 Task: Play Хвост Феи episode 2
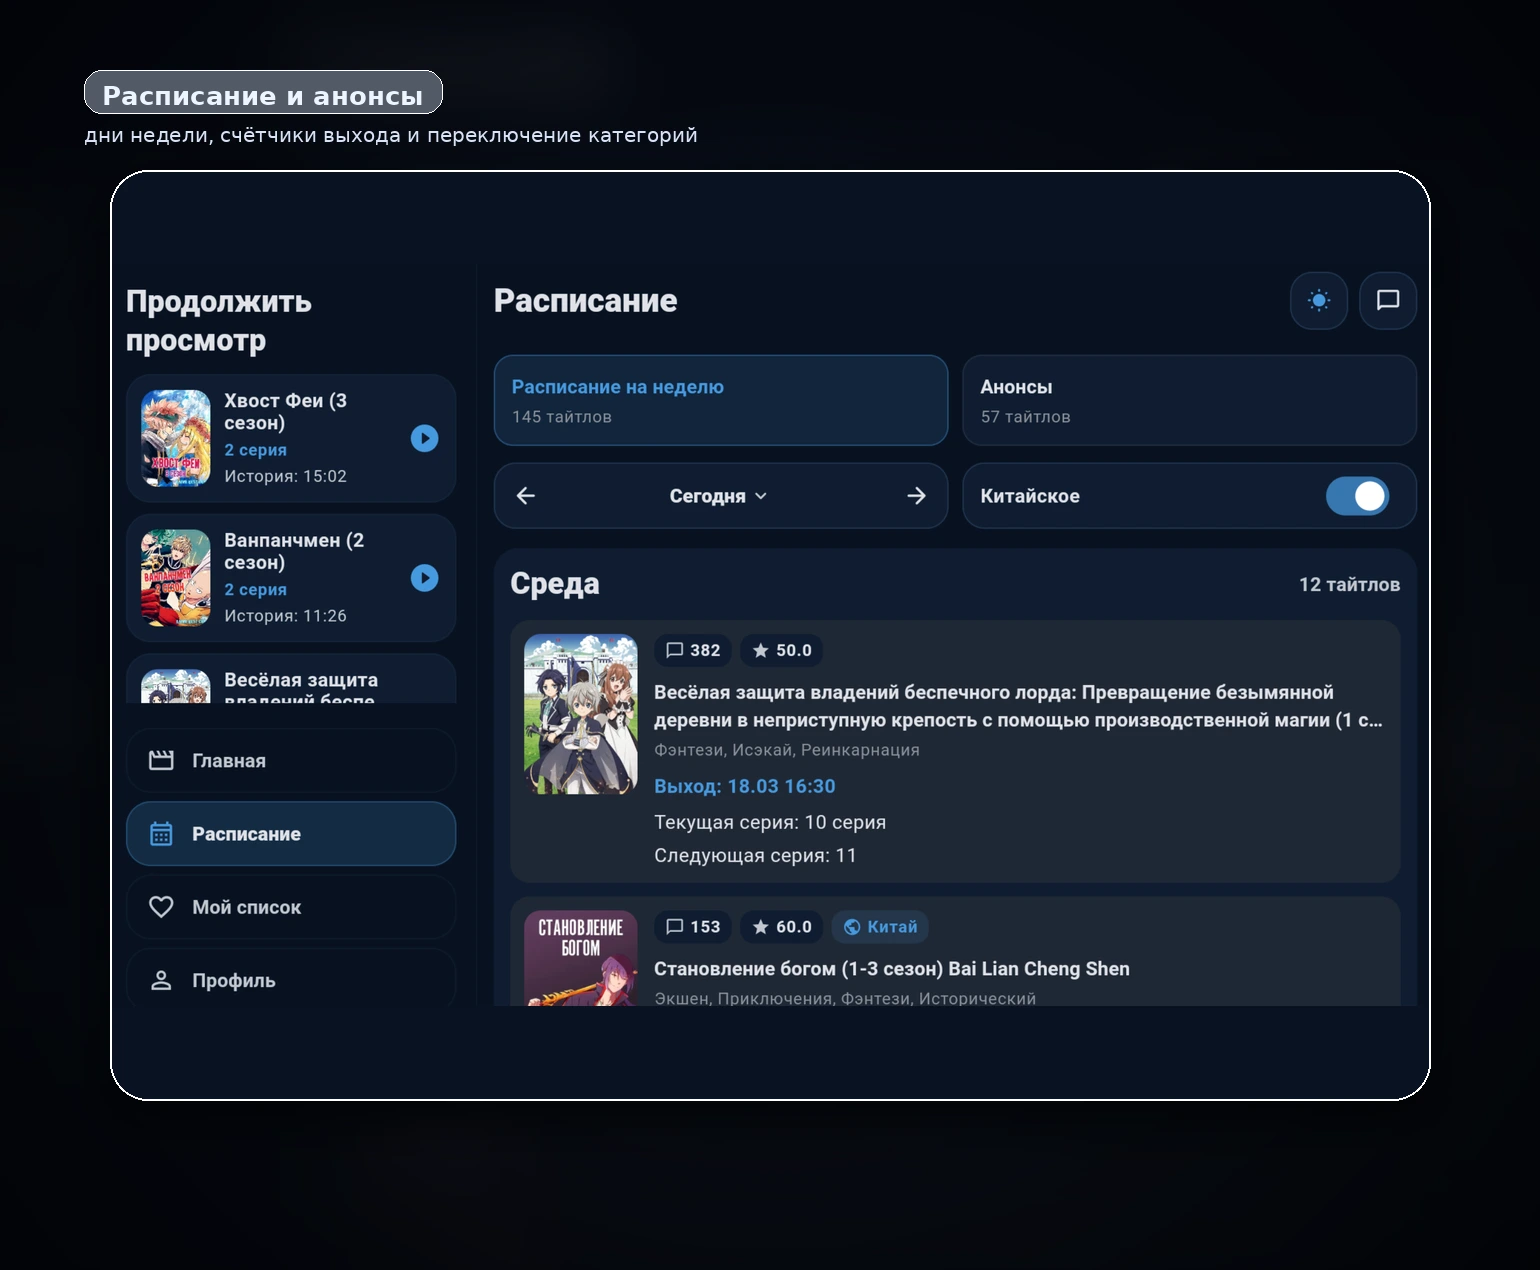coord(424,438)
